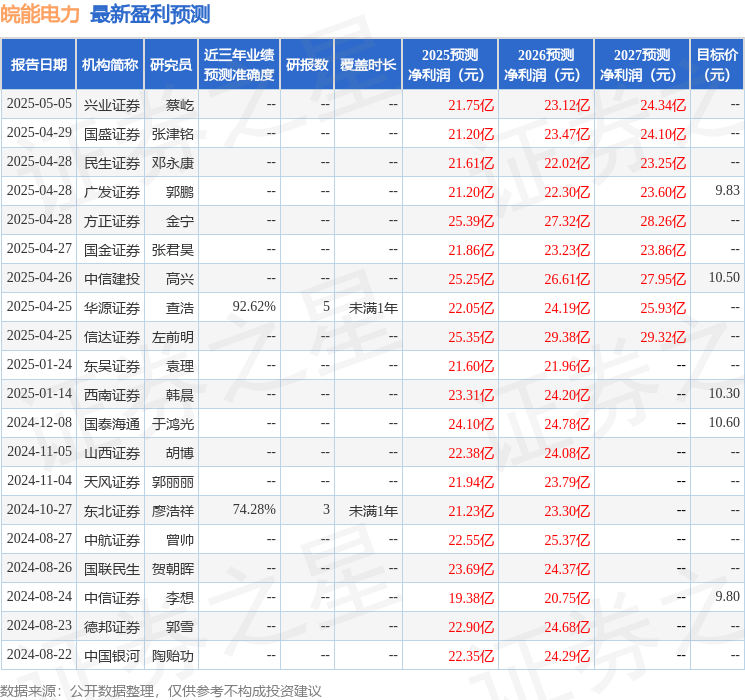Click the 皖能电力 title text
Viewport: 745px width, 700px height.
coord(40,14)
